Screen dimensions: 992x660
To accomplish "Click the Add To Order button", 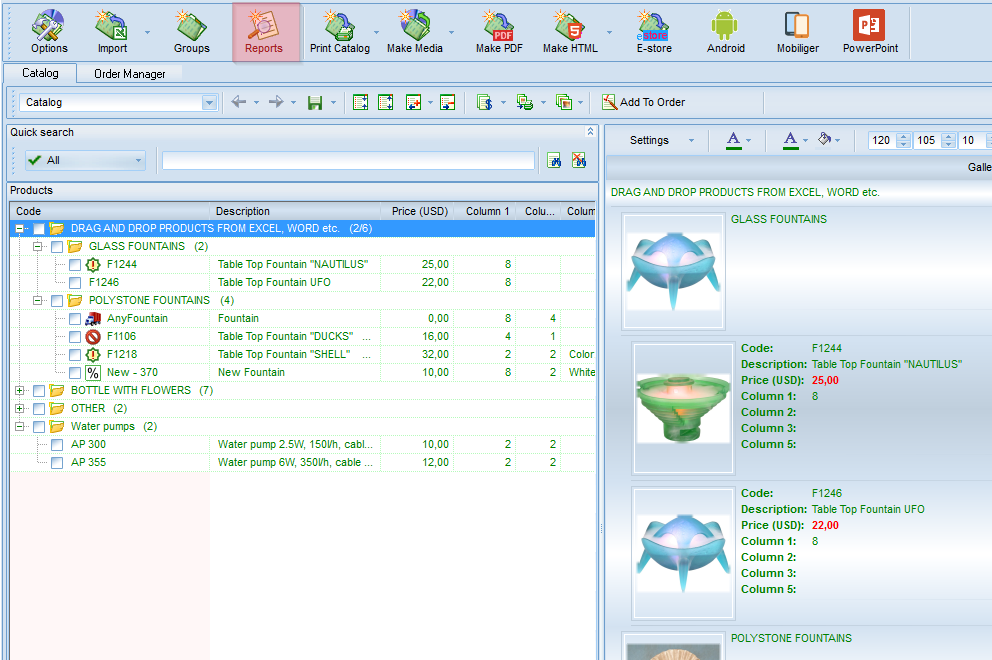I will [x=643, y=102].
